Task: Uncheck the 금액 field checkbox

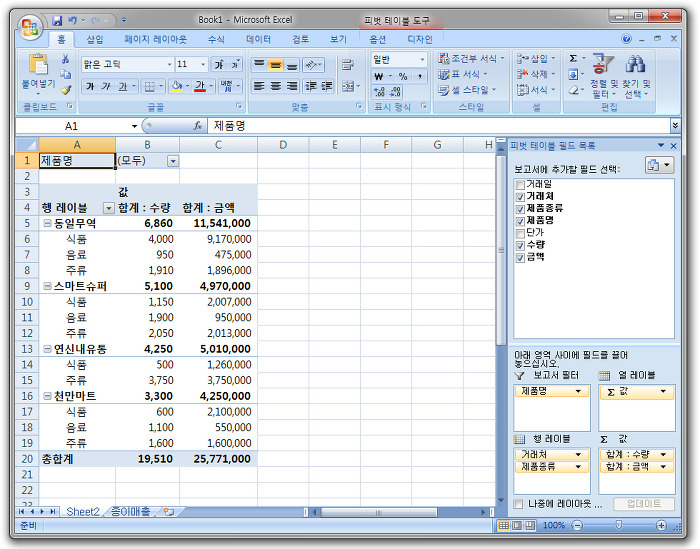Action: pos(520,258)
